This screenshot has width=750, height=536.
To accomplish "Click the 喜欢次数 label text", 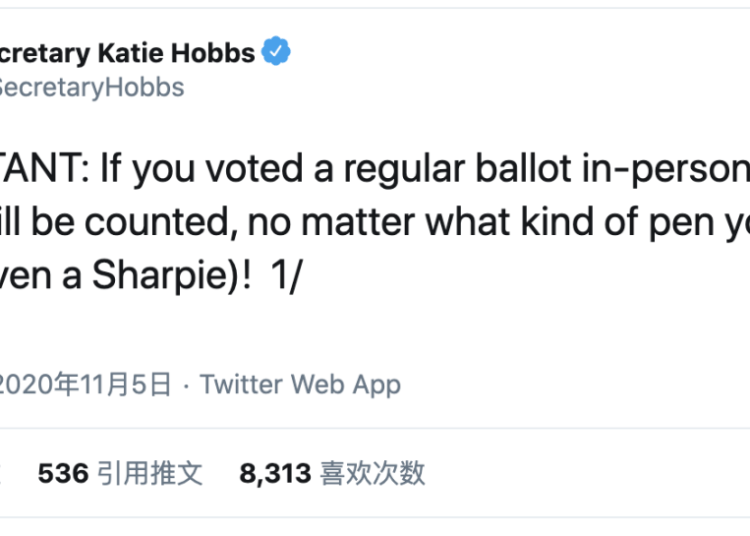I will [x=372, y=473].
